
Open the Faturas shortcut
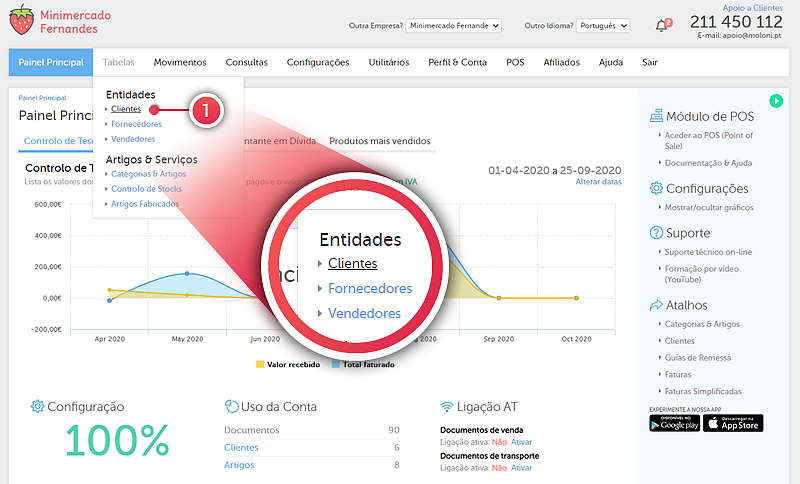[x=678, y=374]
